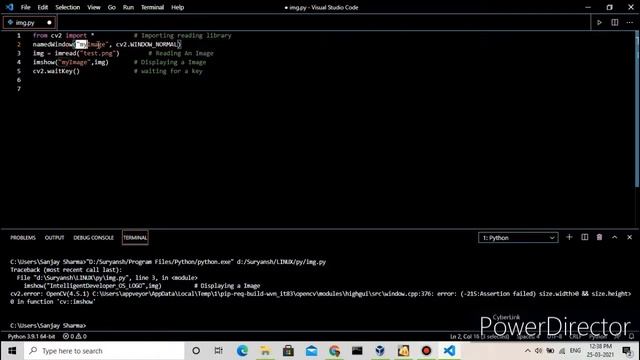
Task: Switch to the DEBUG CONSOLE tab
Action: point(93,238)
